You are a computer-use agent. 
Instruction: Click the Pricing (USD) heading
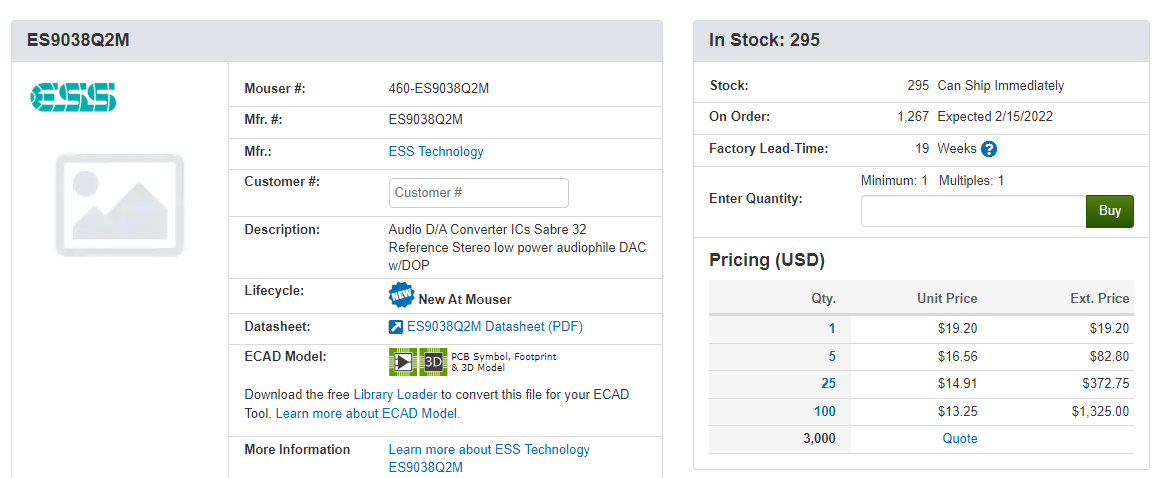click(767, 260)
